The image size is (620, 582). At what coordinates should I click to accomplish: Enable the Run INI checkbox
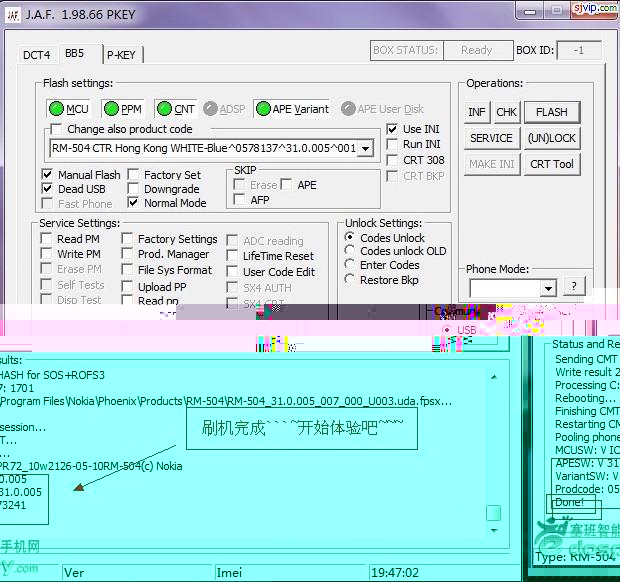[x=392, y=144]
